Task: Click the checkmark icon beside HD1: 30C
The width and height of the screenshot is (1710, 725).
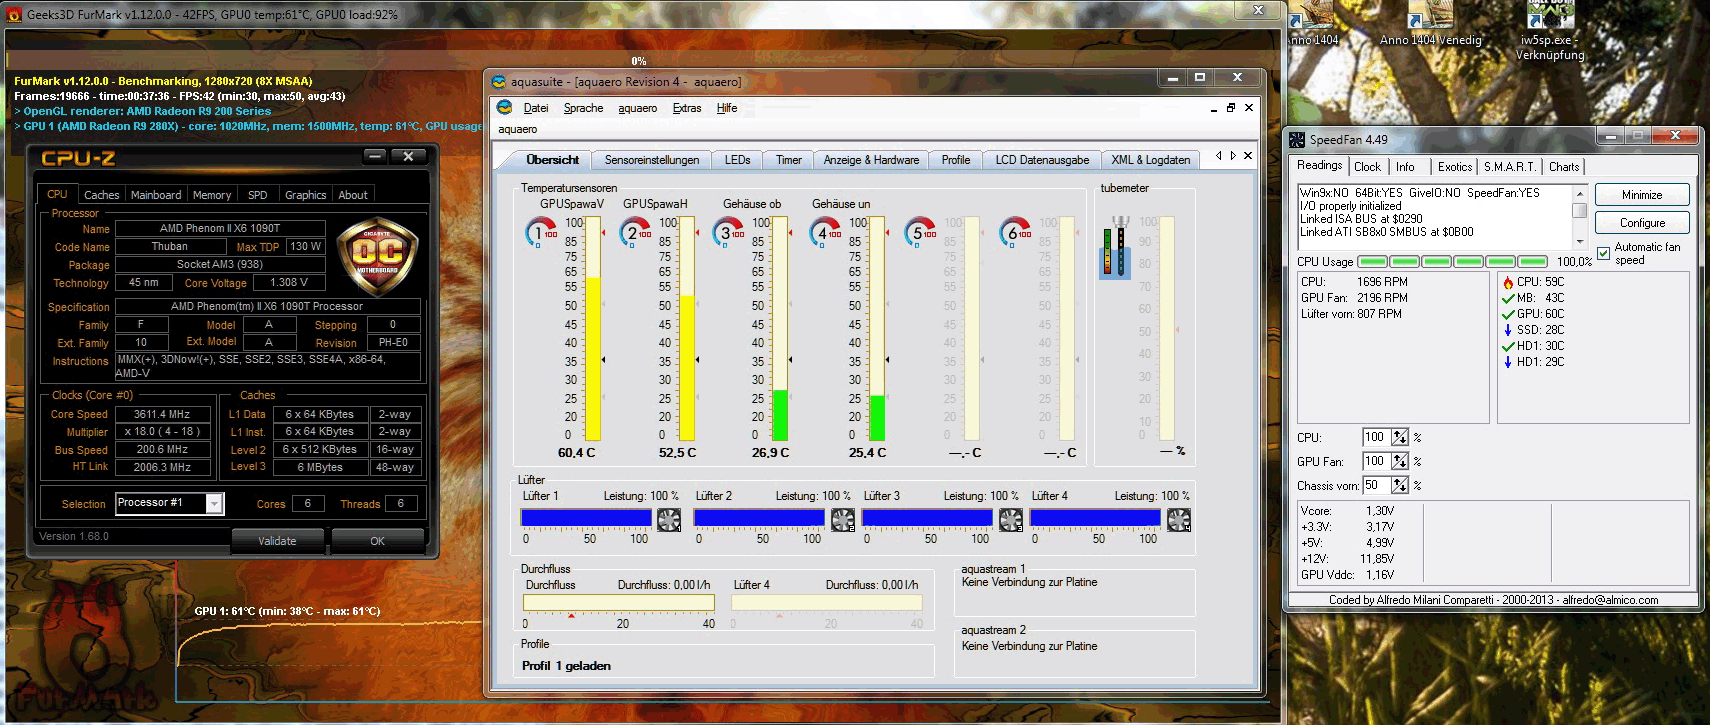Action: (x=1508, y=346)
